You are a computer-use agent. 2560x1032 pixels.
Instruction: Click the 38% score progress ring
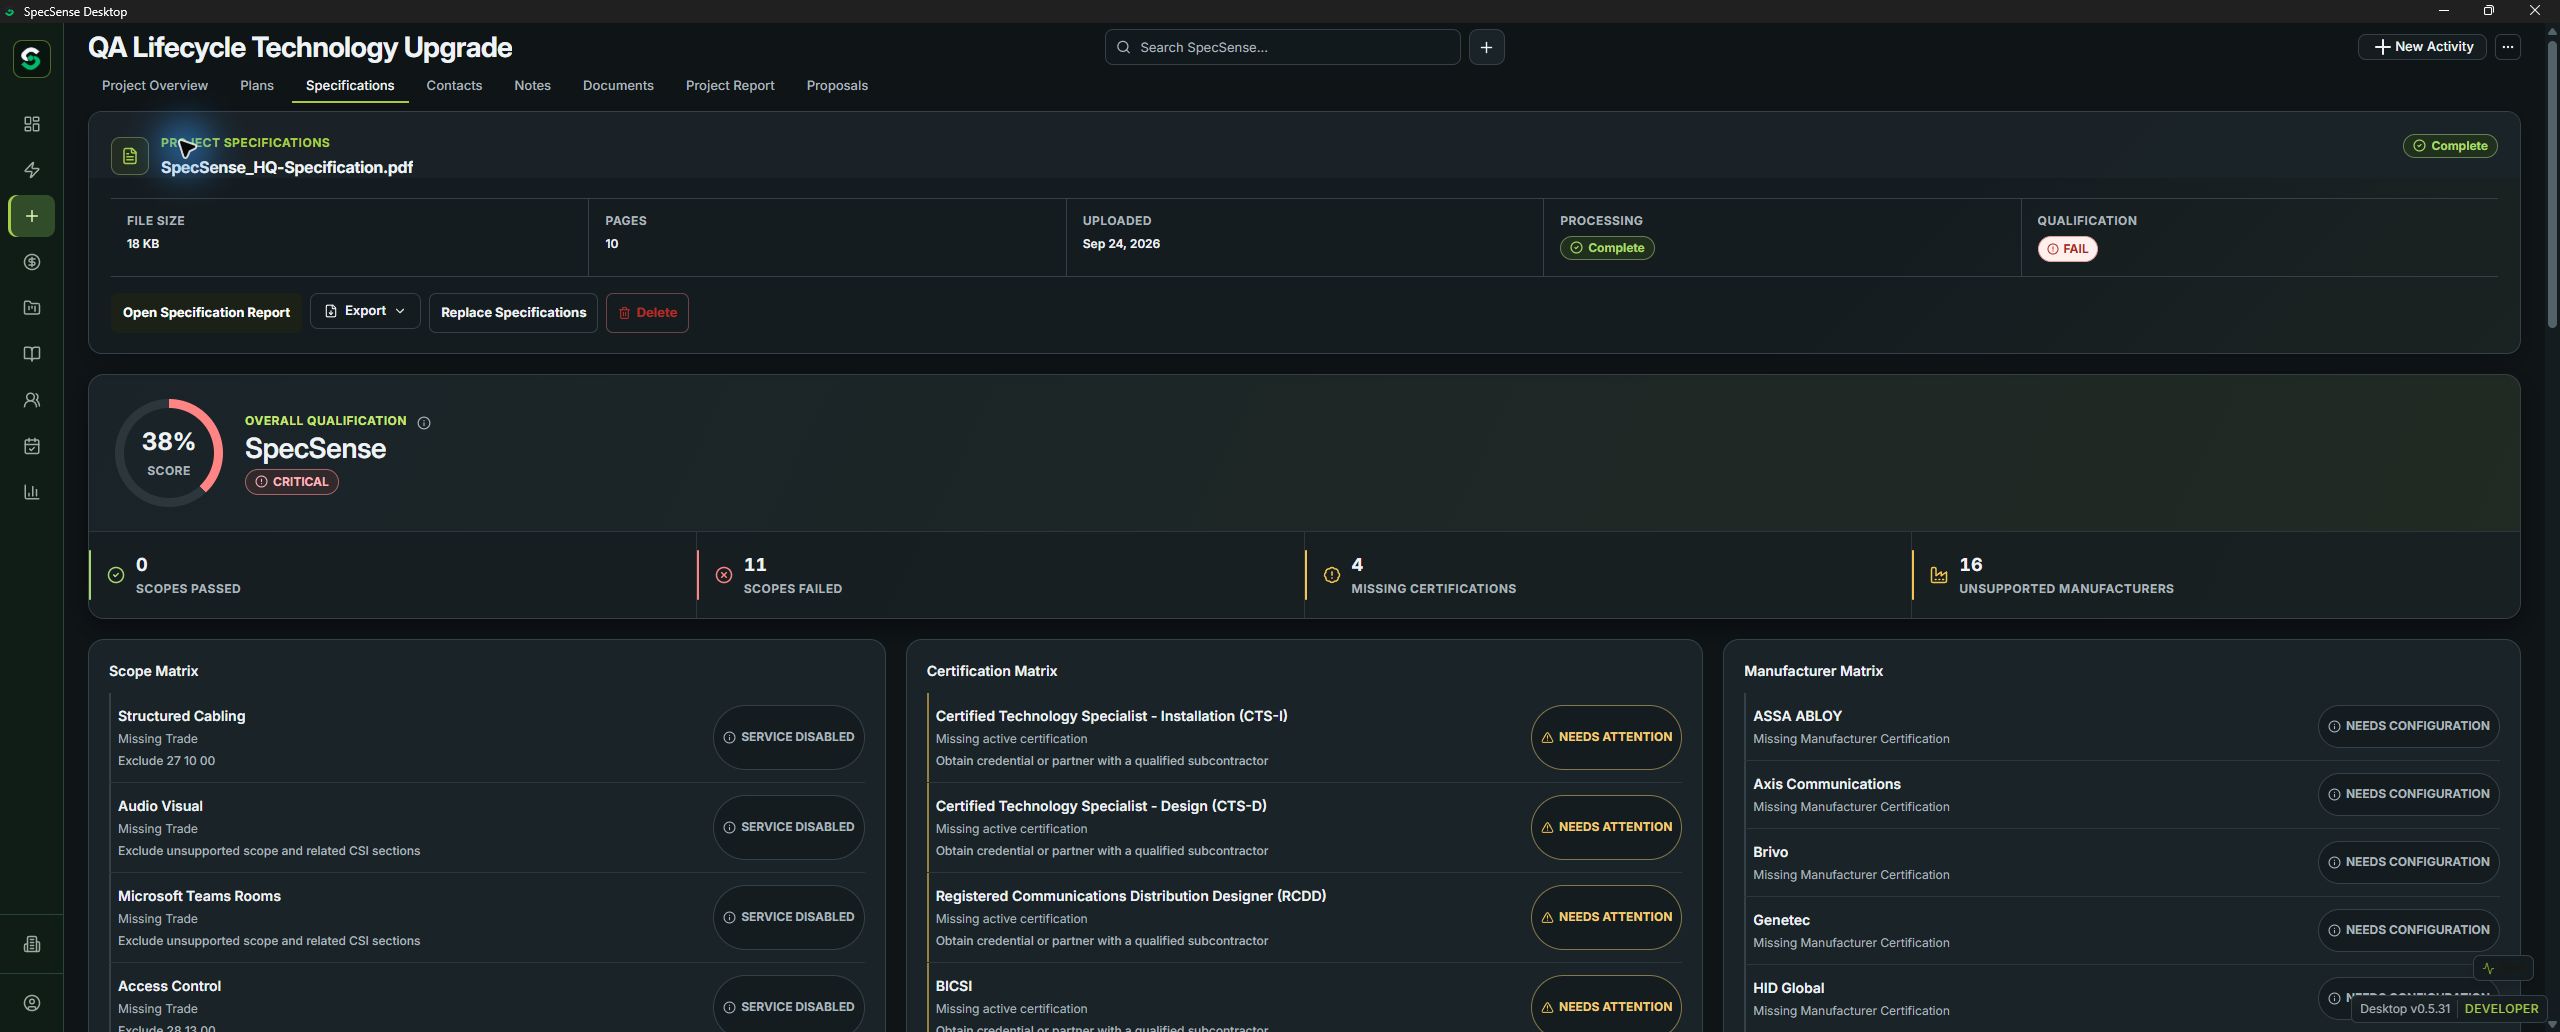point(168,453)
